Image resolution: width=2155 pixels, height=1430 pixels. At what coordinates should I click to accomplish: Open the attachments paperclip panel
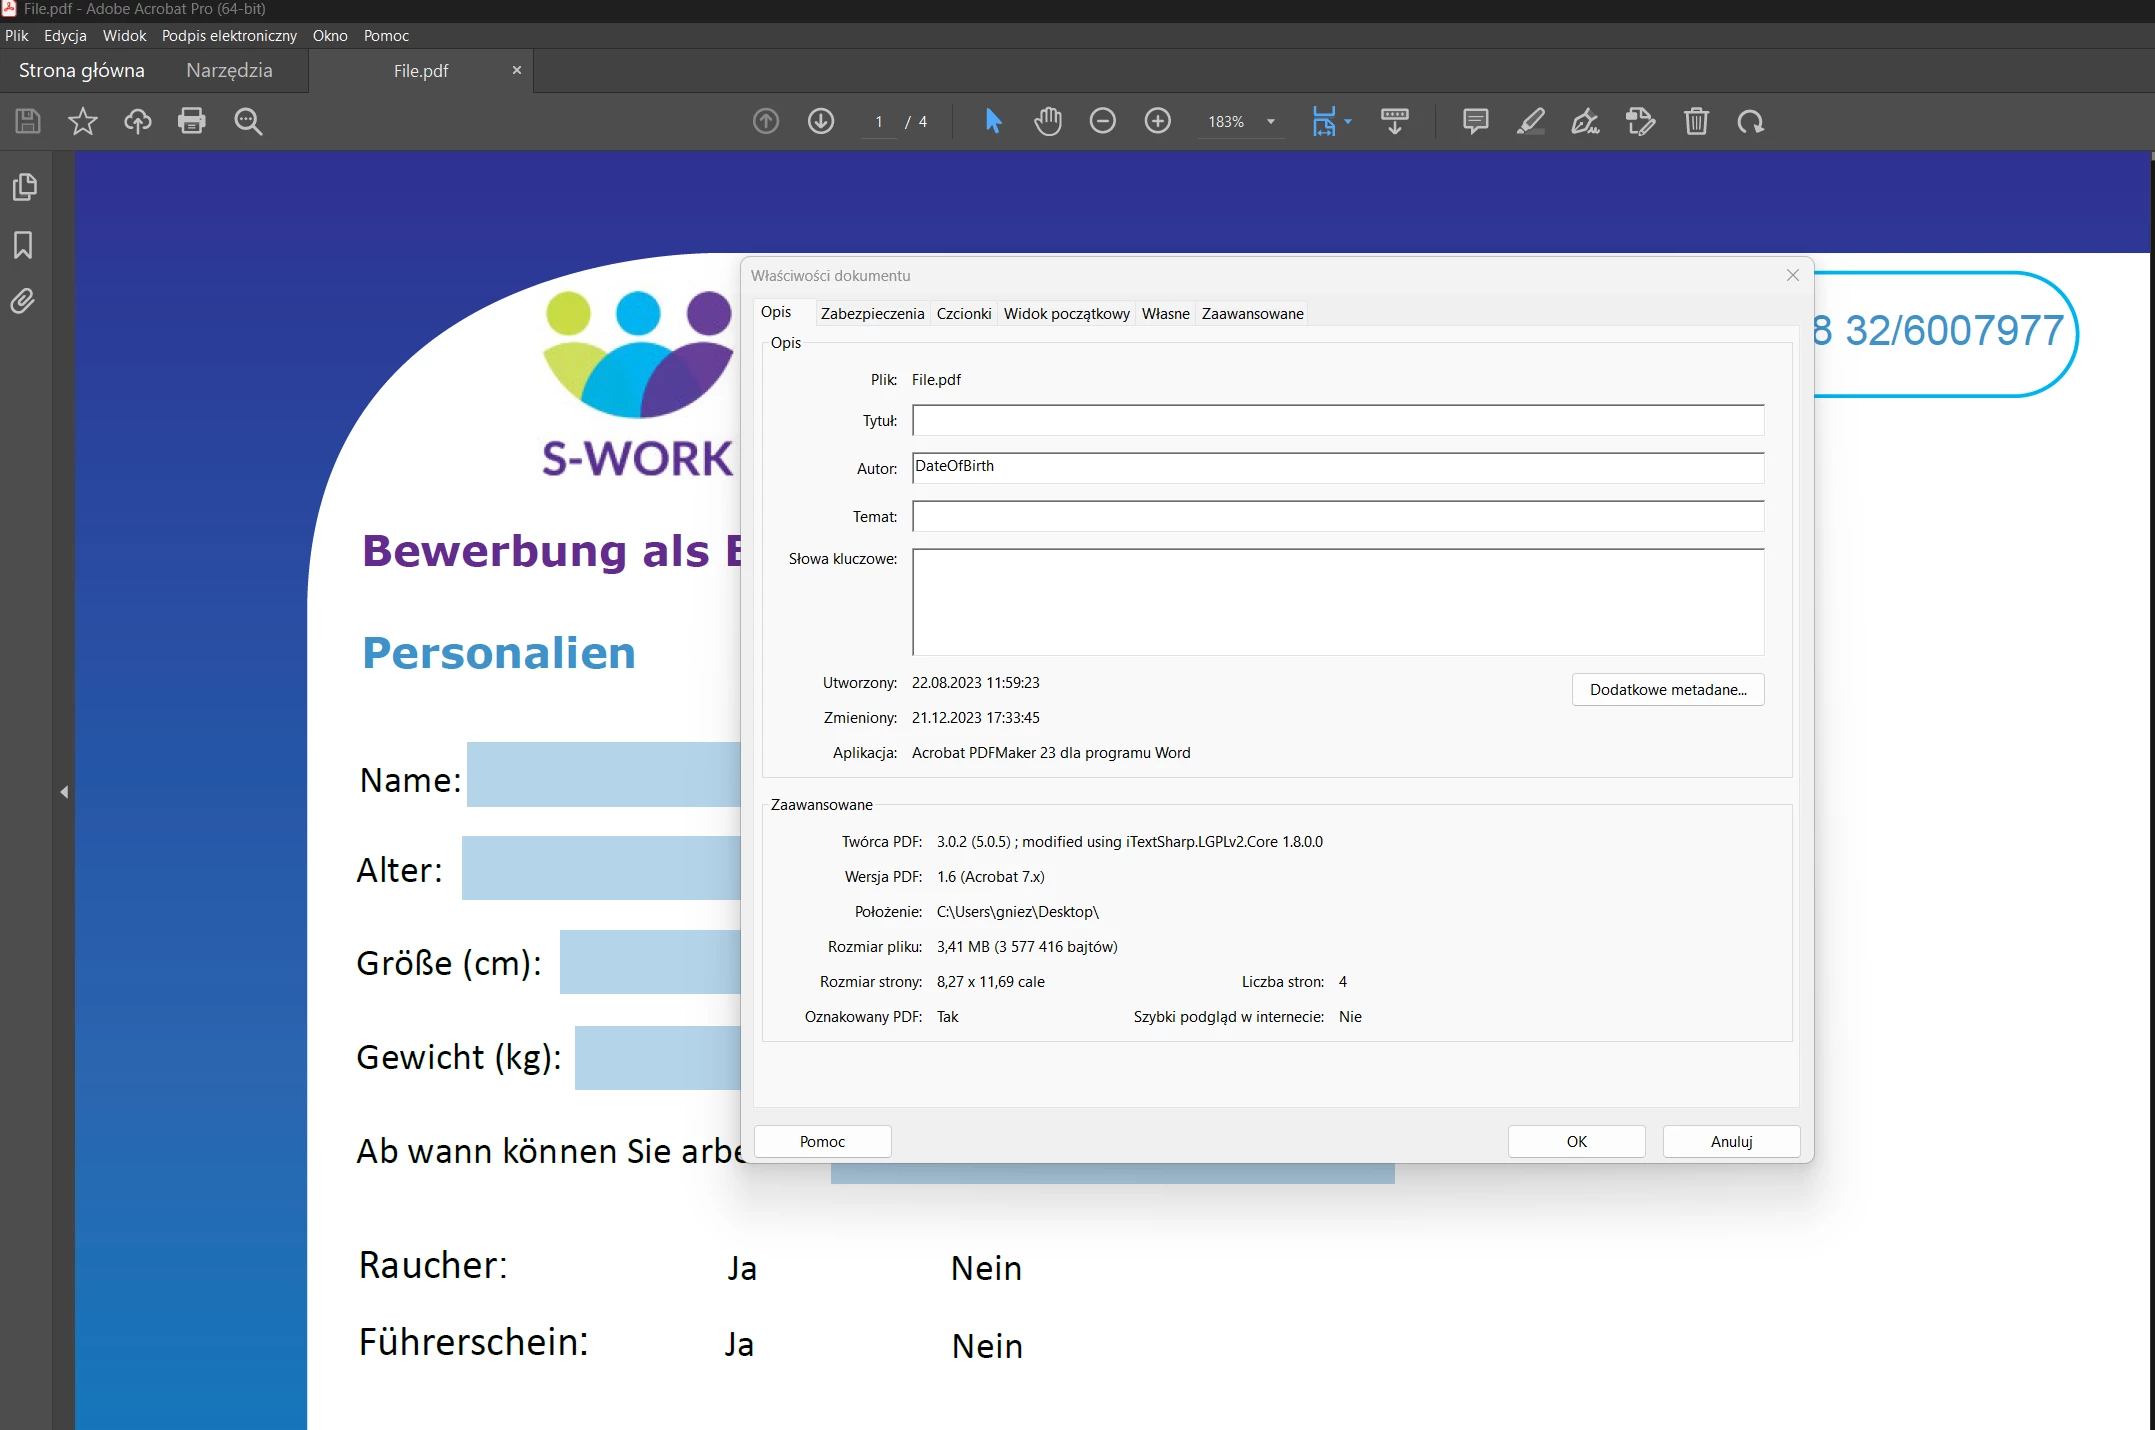pos(24,301)
